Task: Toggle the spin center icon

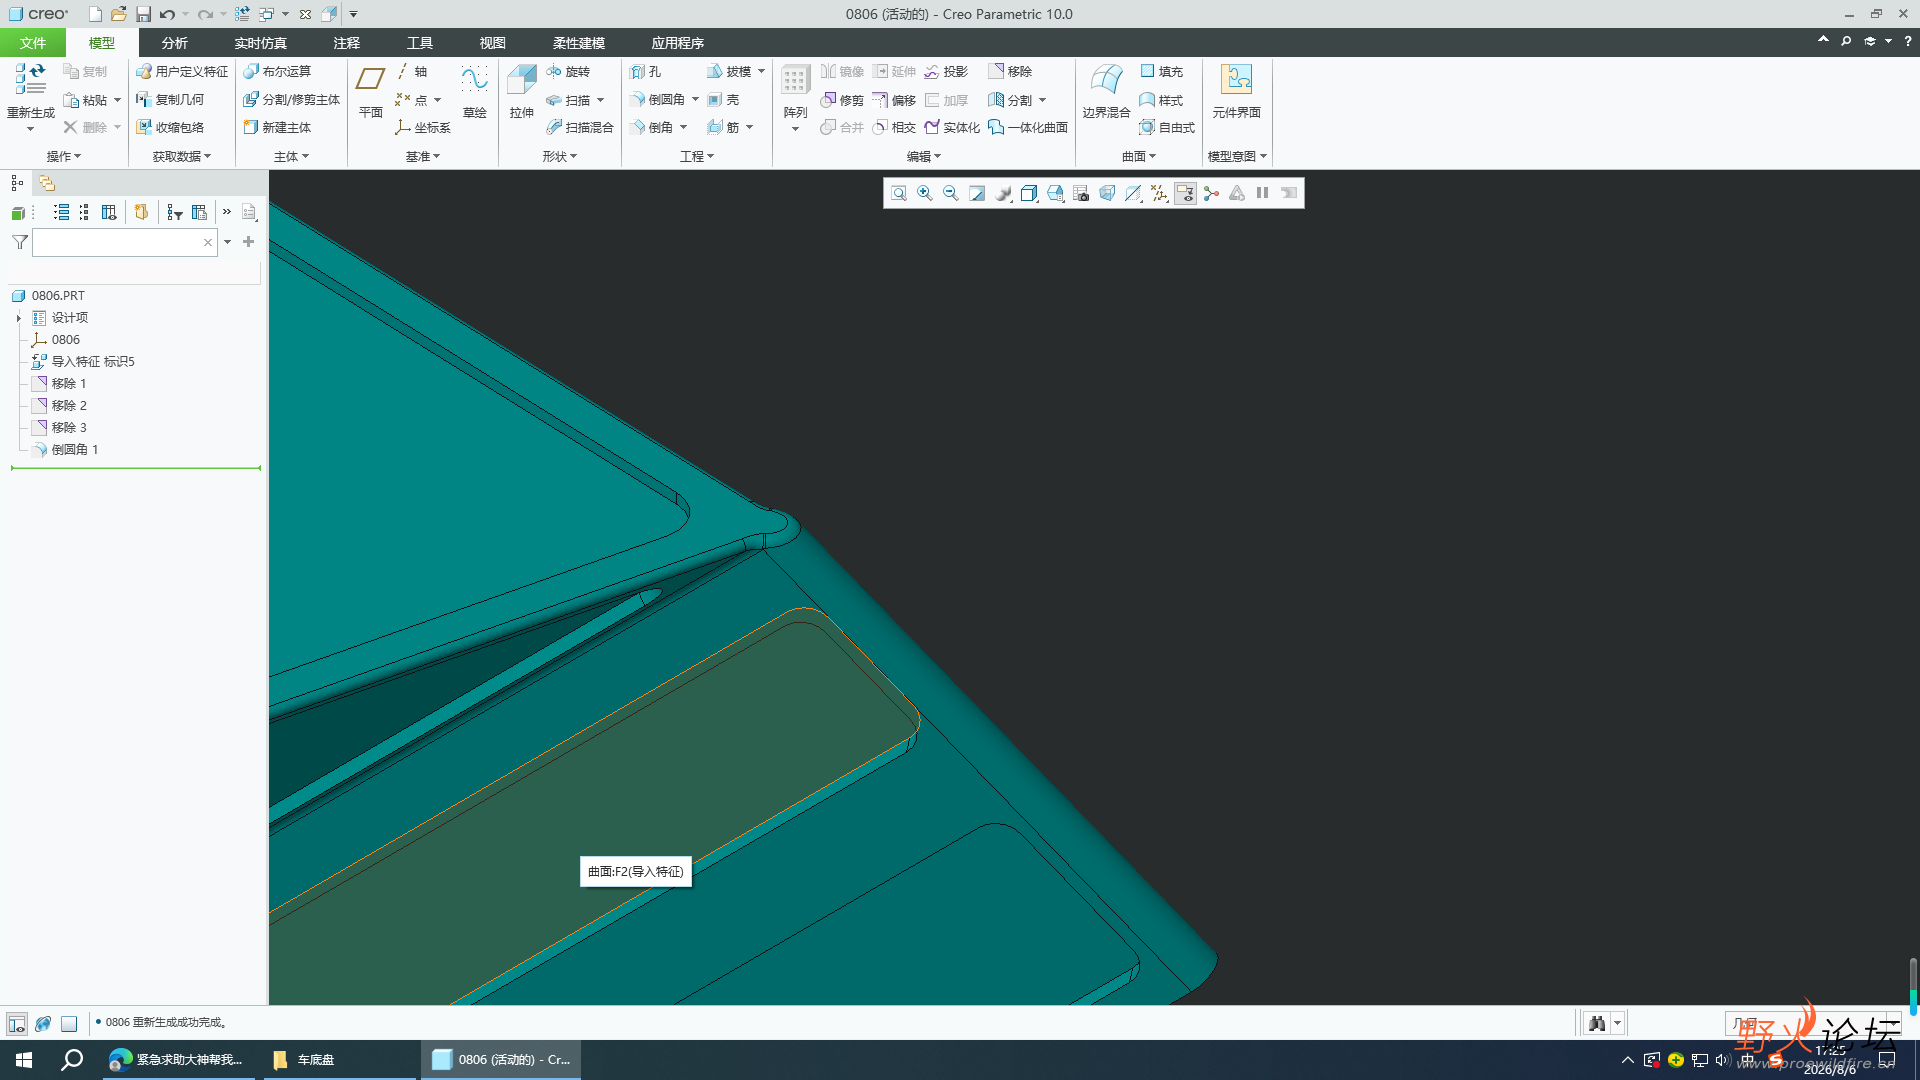Action: tap(1211, 194)
